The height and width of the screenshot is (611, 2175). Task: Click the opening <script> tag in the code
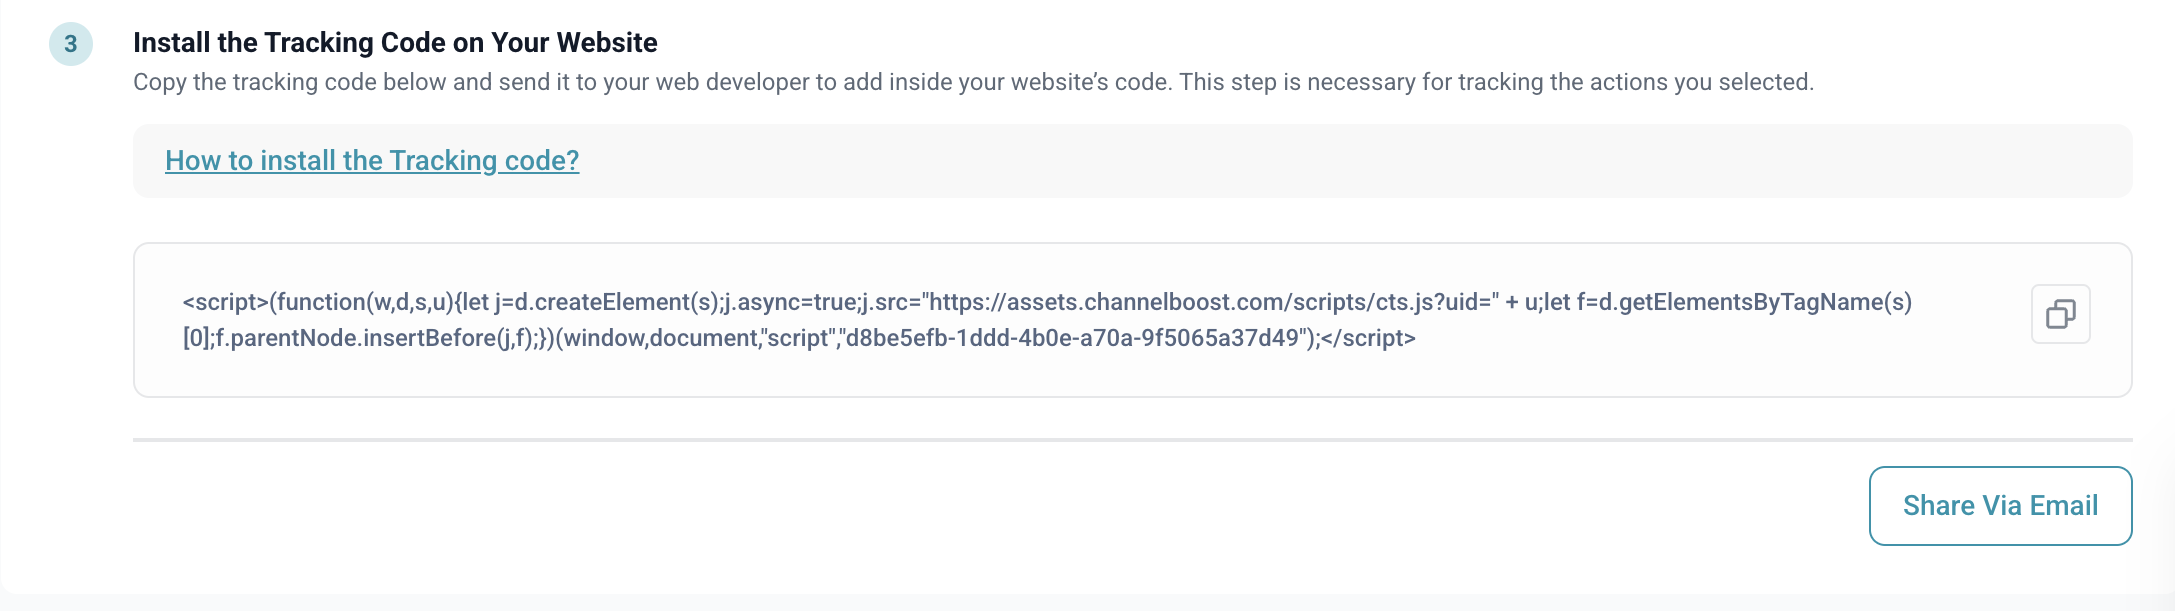point(225,302)
